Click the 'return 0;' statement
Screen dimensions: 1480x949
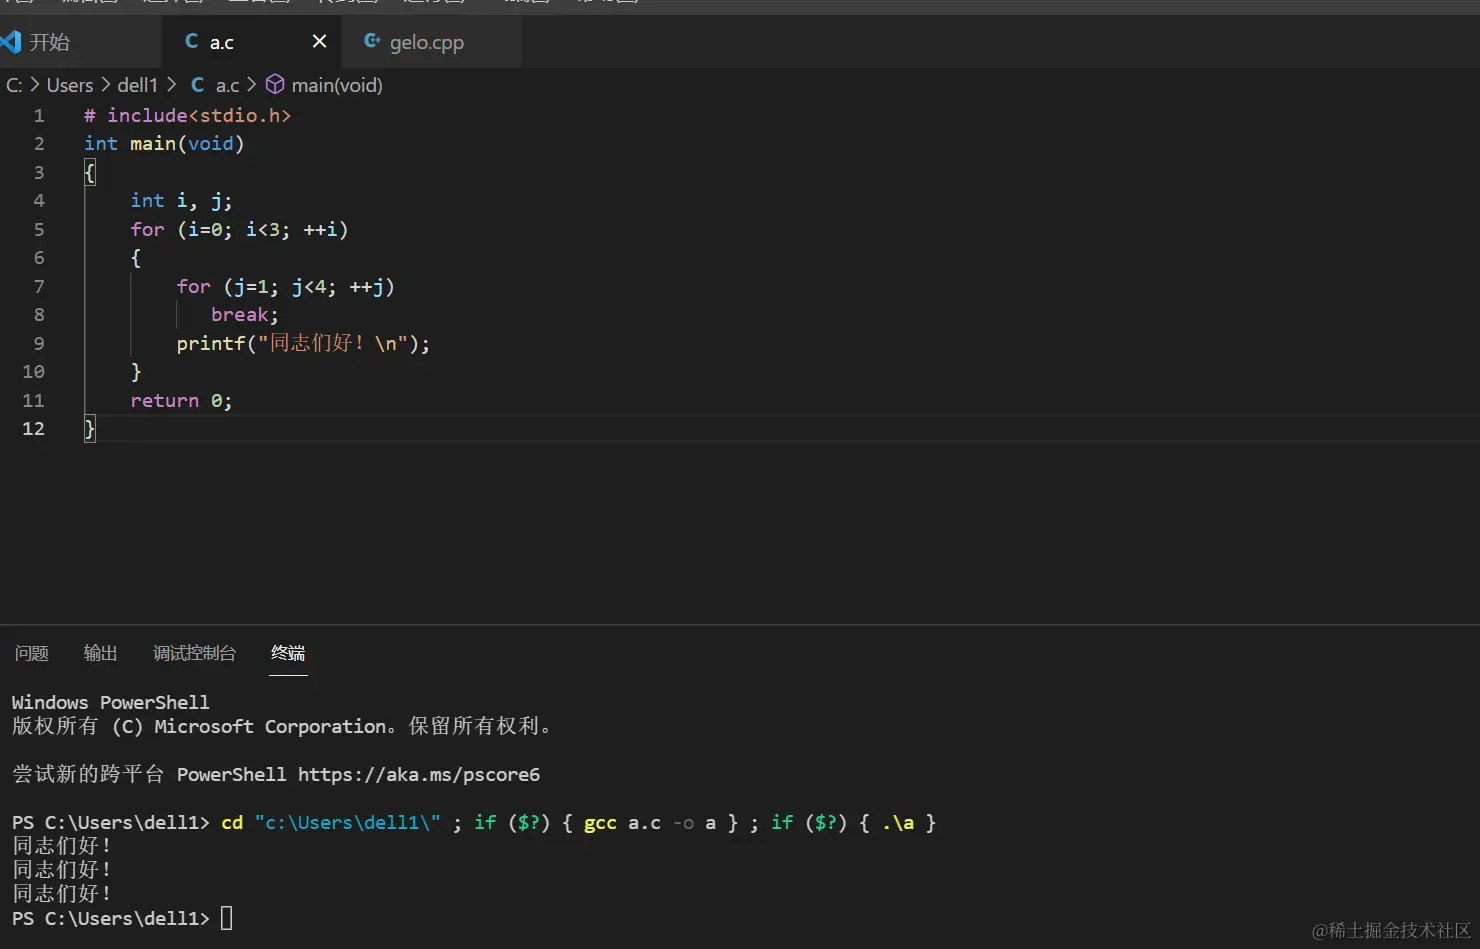point(181,400)
